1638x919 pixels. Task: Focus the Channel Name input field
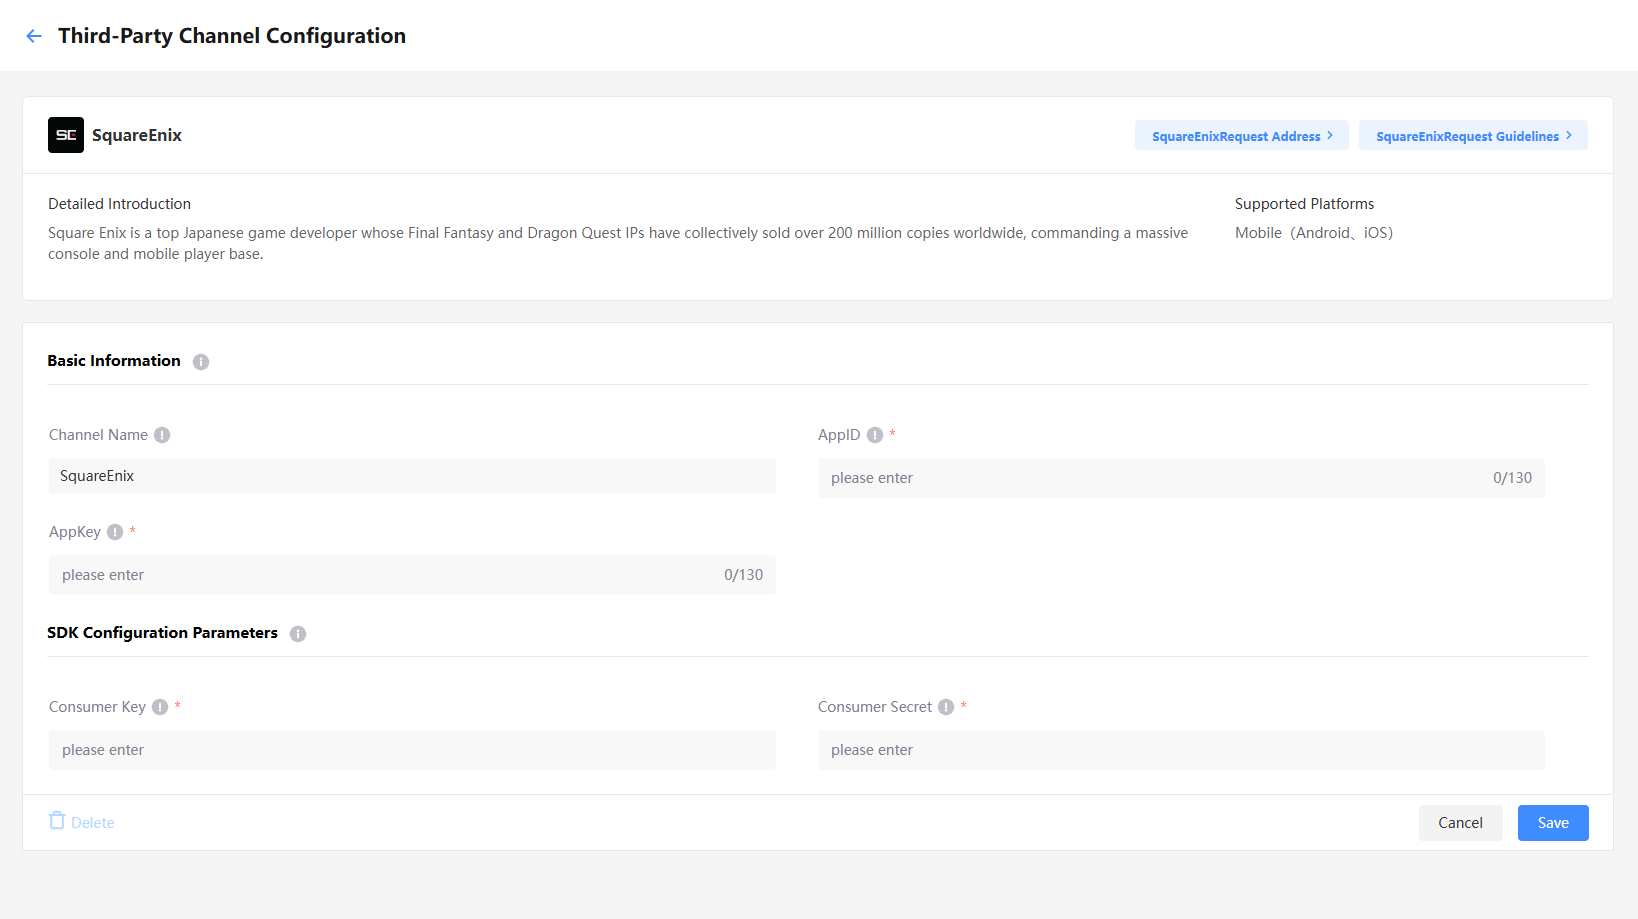click(x=412, y=476)
